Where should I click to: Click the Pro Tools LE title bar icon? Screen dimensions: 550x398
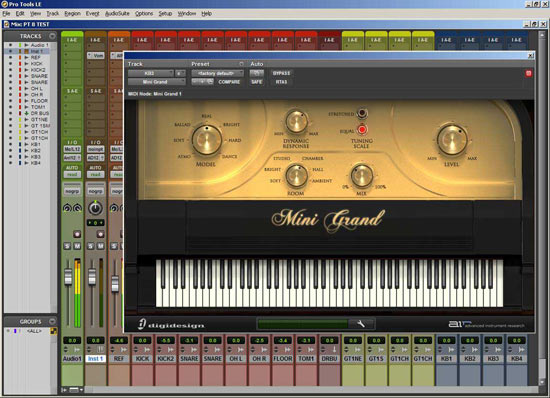5,4
